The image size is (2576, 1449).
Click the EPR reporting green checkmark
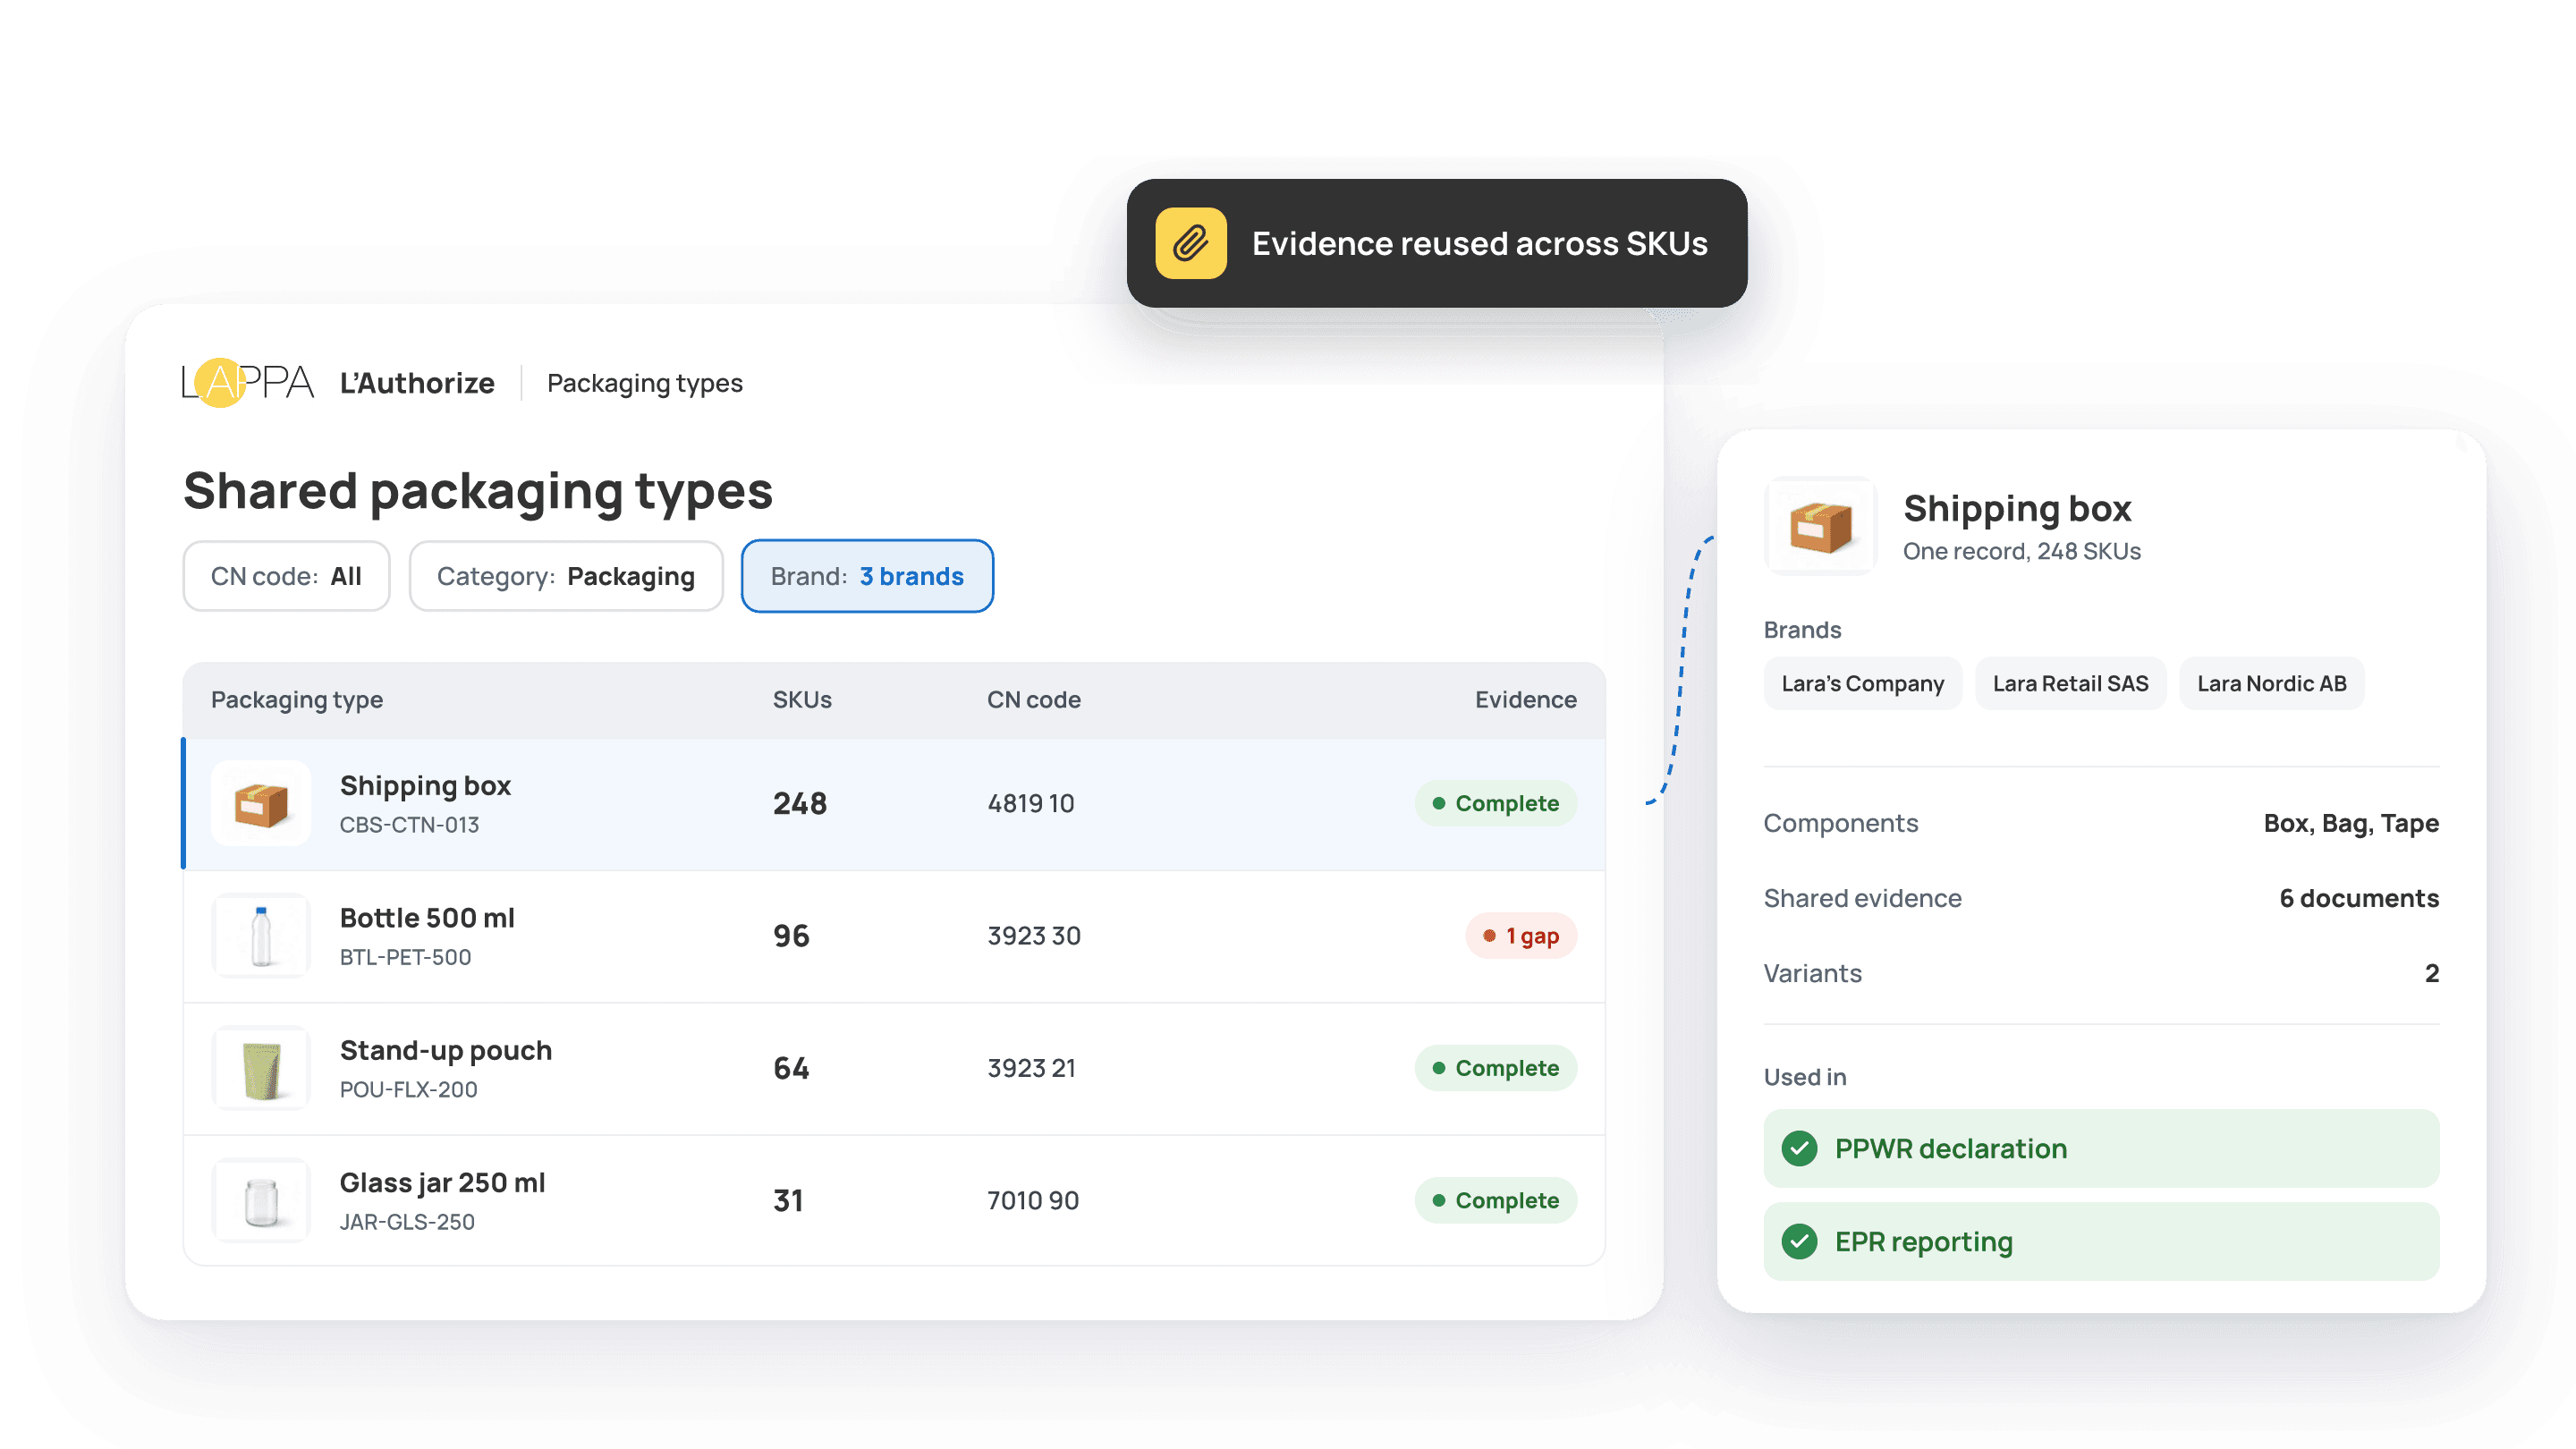[1800, 1241]
